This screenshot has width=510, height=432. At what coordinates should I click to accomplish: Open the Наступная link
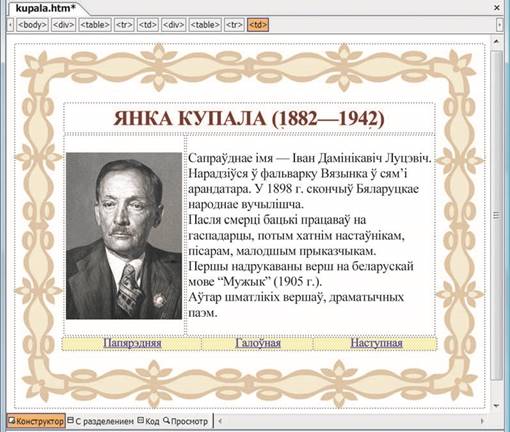coord(376,343)
